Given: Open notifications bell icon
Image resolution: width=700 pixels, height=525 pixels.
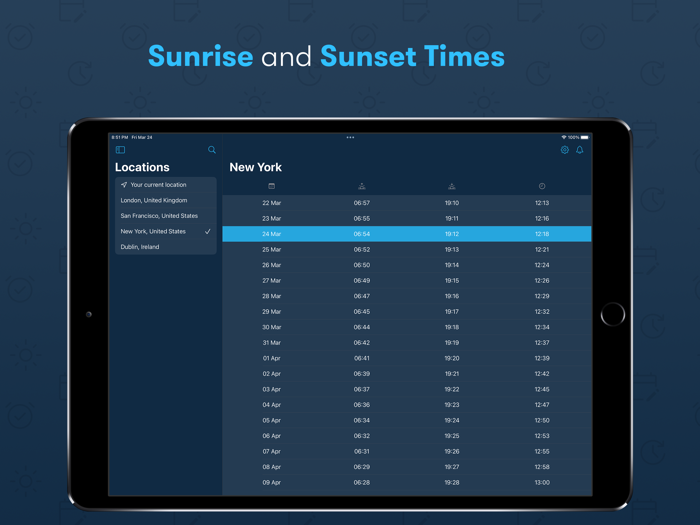Looking at the screenshot, I should click(579, 150).
